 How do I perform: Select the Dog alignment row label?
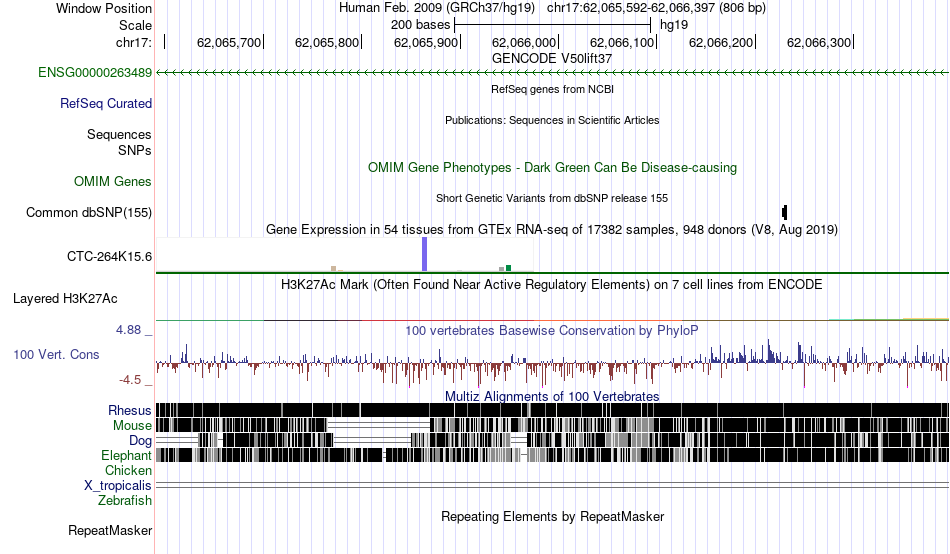click(x=140, y=441)
